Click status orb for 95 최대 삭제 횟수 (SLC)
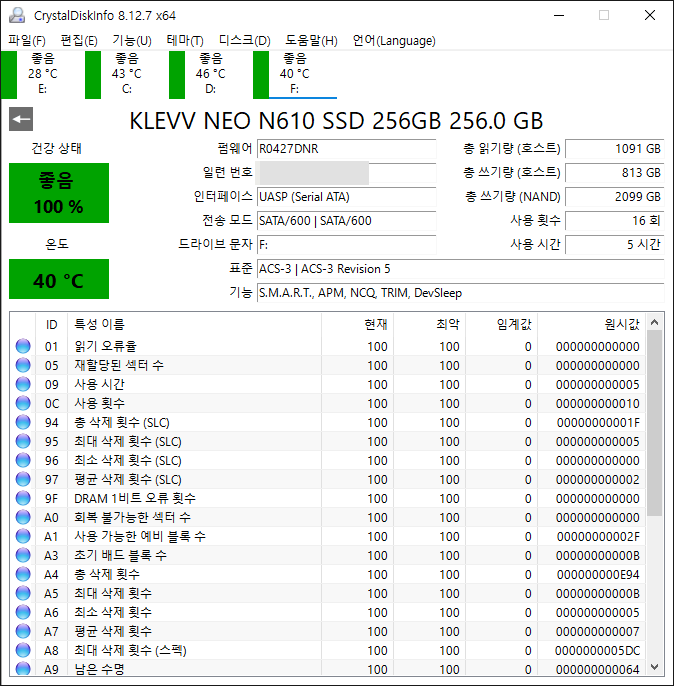The image size is (674, 686). (23, 441)
